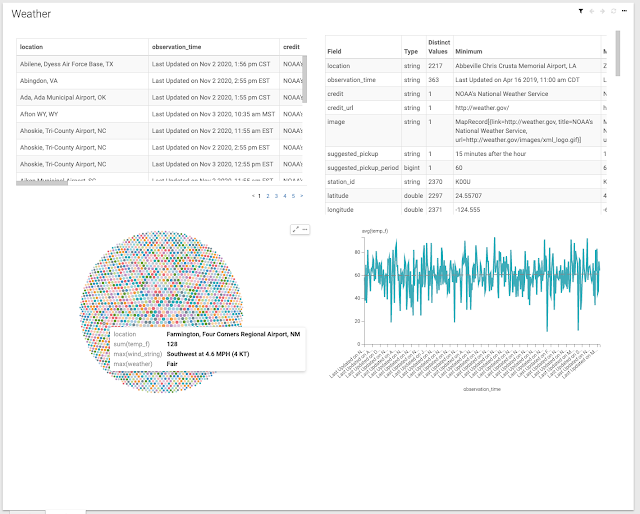Go to the next table page arrow
The height and width of the screenshot is (514, 640).
coord(302,196)
